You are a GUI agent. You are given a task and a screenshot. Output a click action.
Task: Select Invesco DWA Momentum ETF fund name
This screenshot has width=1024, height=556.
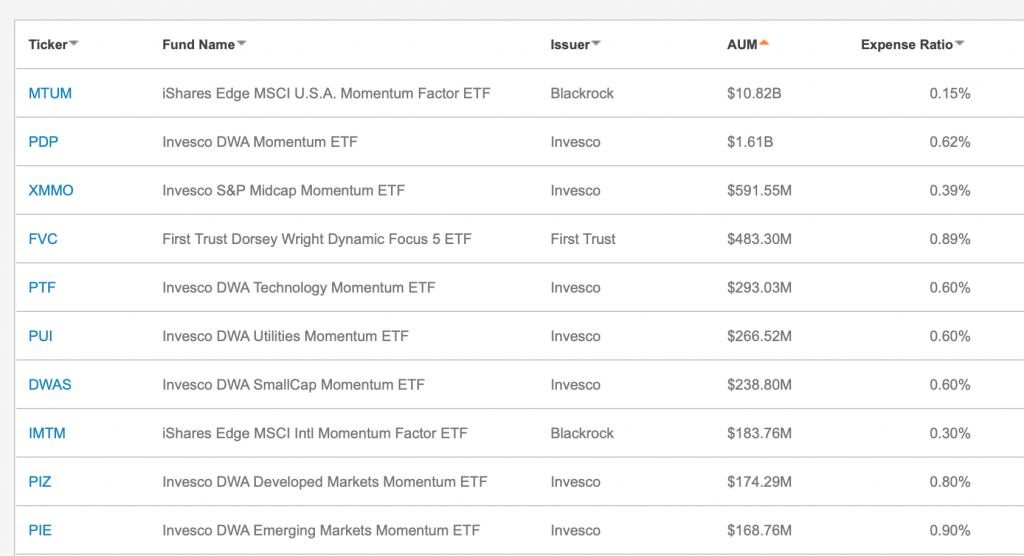tap(260, 142)
